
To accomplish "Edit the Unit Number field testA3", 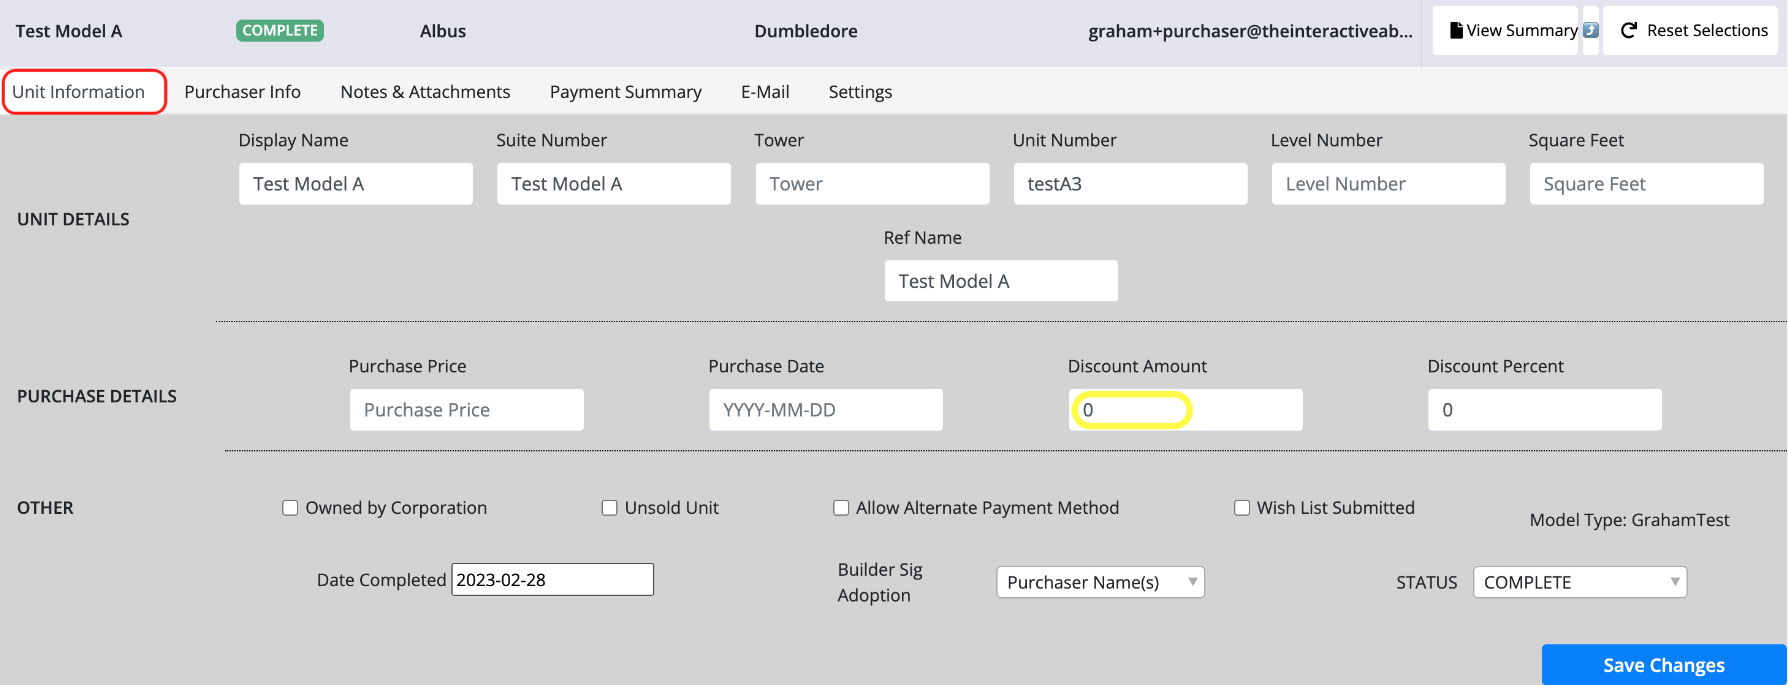I will pos(1130,184).
